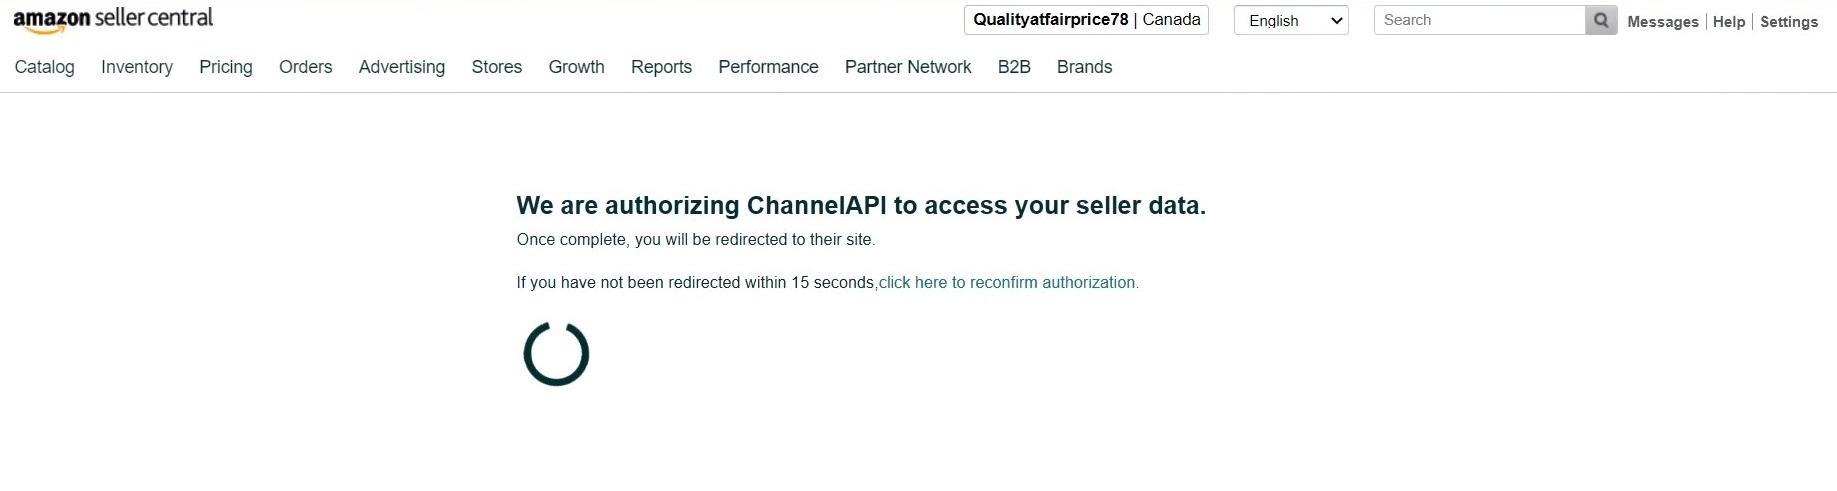Open the Advertising menu
Viewport: 1837px width, 491px height.
point(402,67)
